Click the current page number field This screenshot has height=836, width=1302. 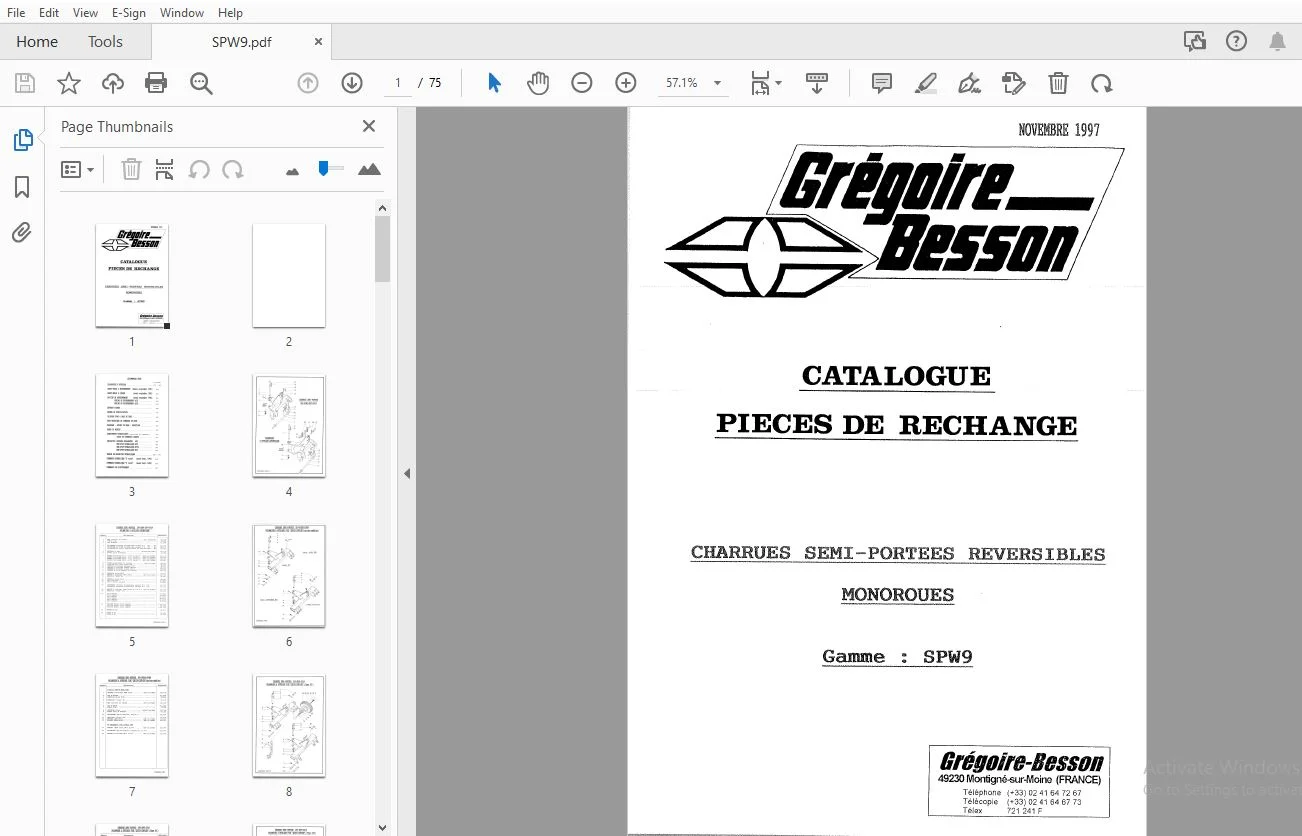coord(398,83)
